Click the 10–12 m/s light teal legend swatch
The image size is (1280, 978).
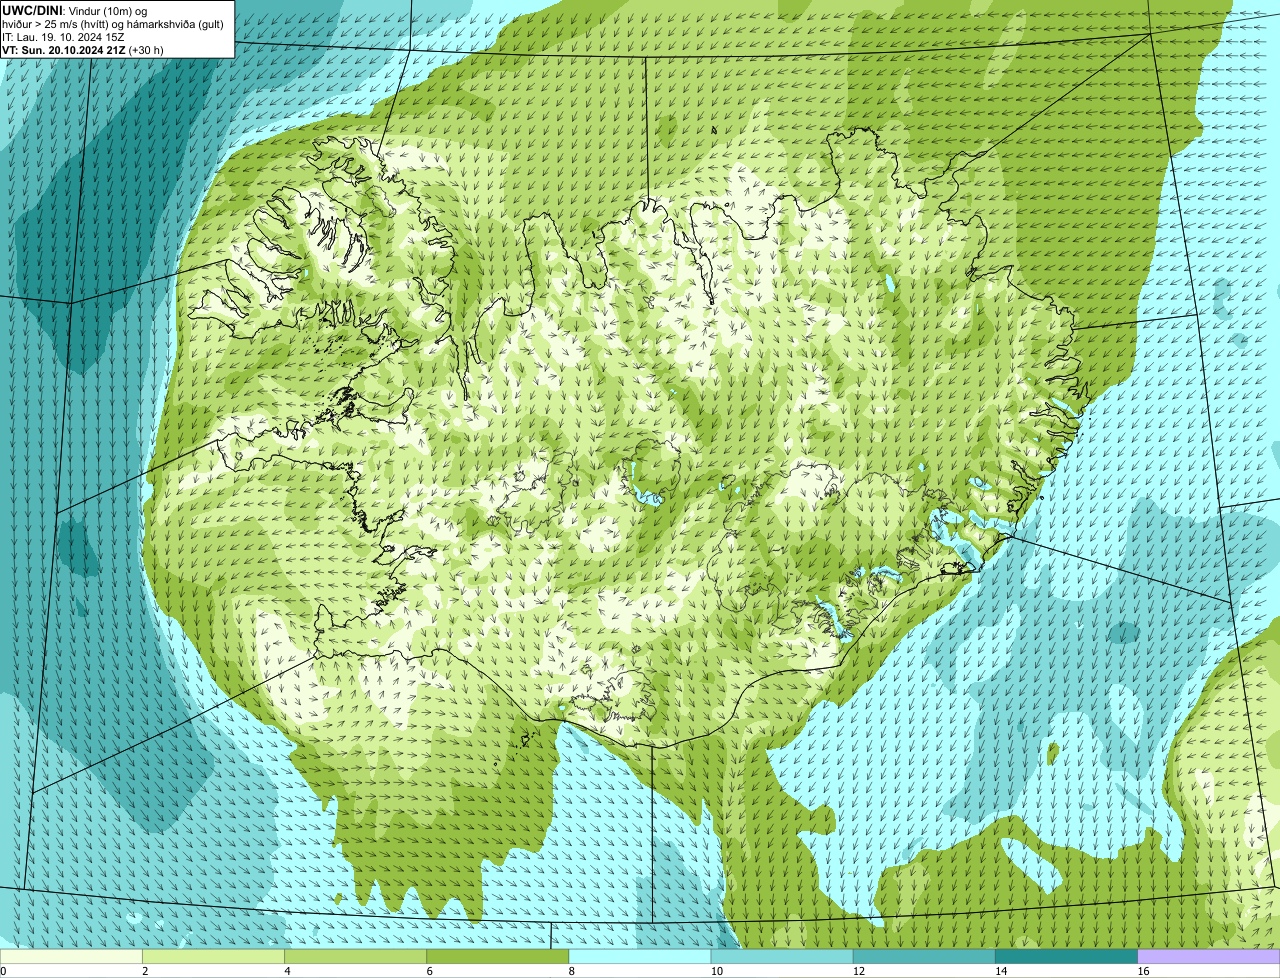[x=782, y=957]
